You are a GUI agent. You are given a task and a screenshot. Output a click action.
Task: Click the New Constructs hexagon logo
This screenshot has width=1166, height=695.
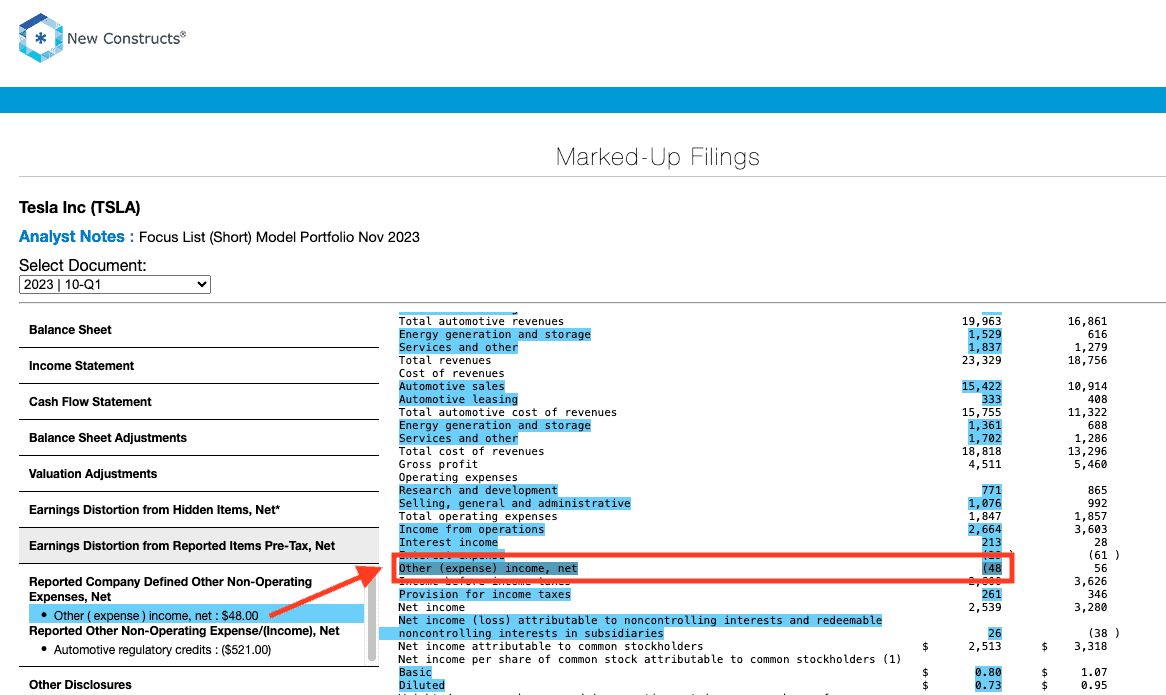click(x=40, y=38)
